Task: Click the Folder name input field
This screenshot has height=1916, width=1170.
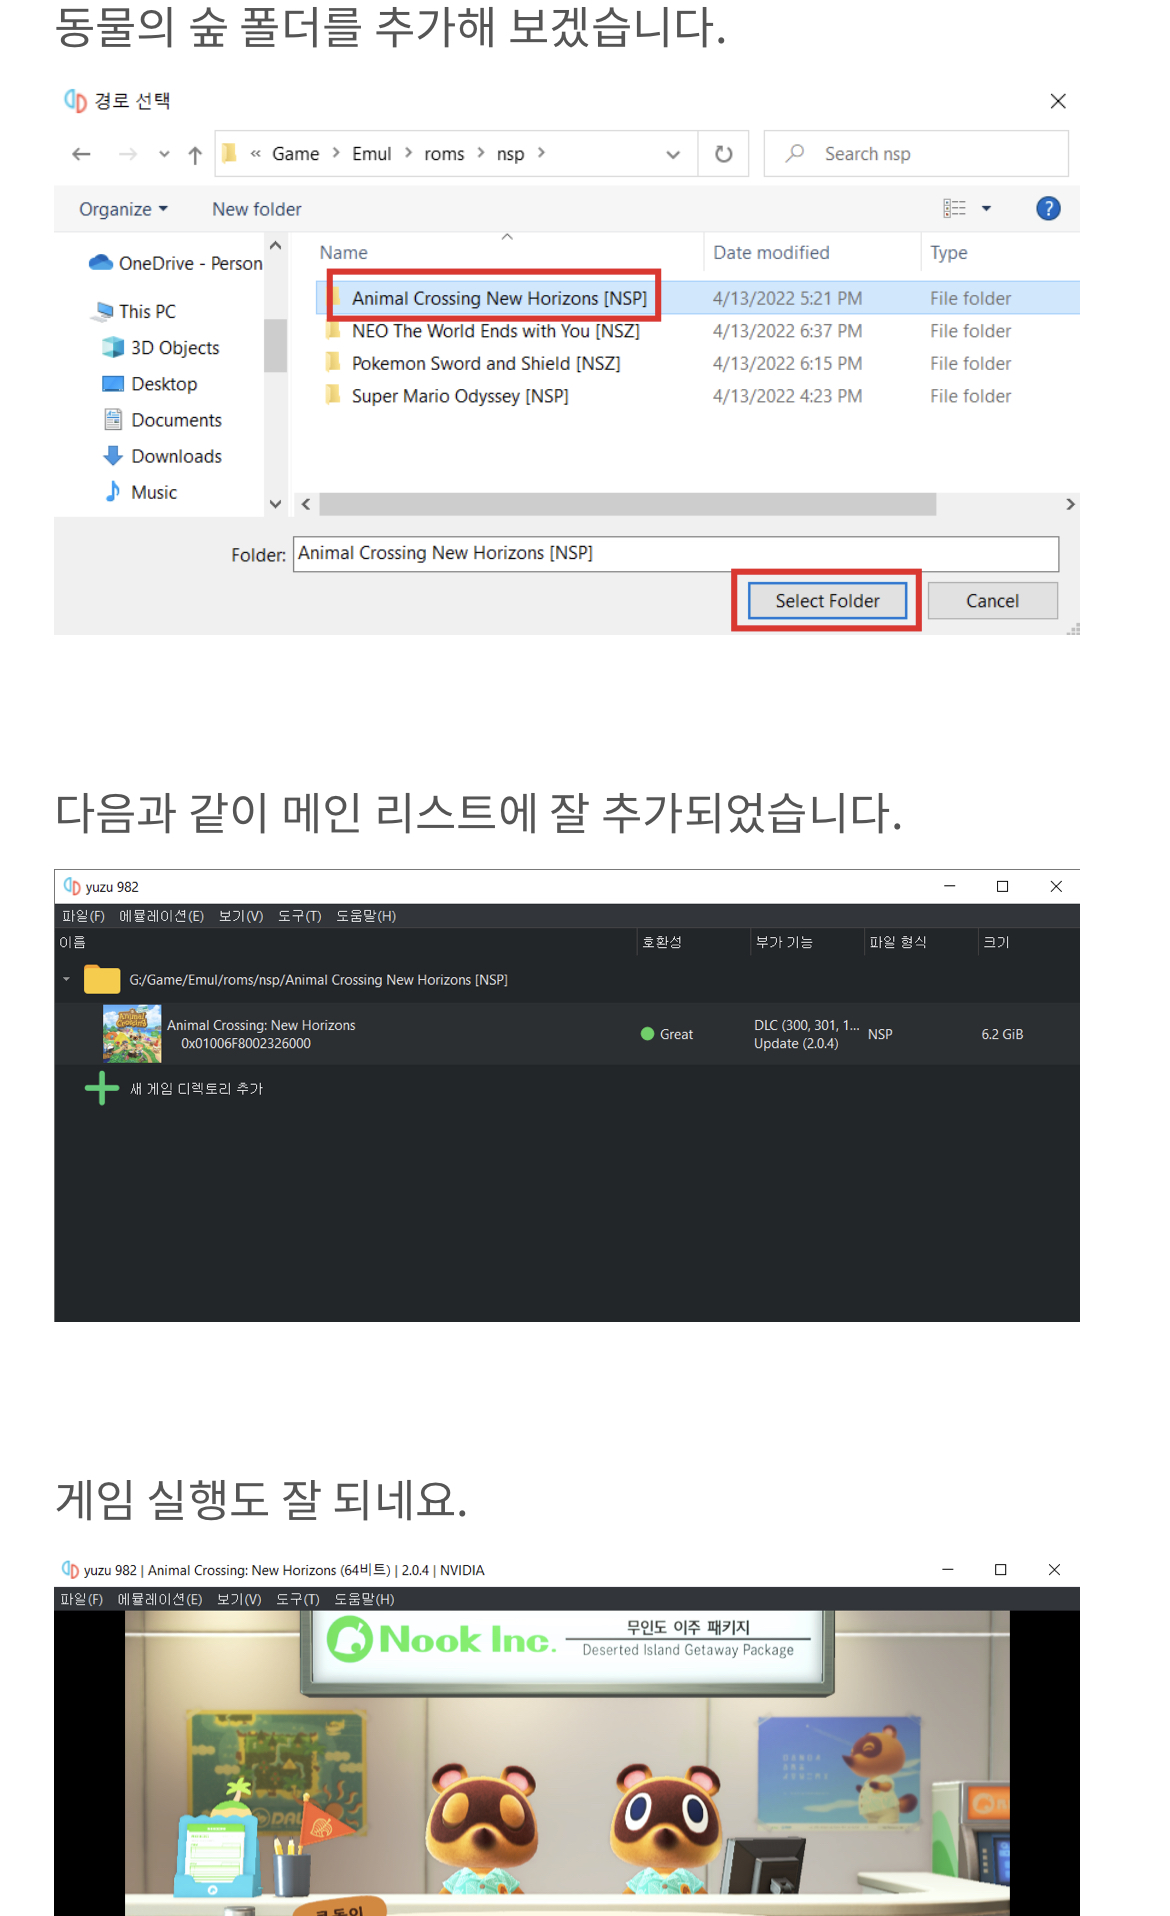Action: [x=676, y=554]
